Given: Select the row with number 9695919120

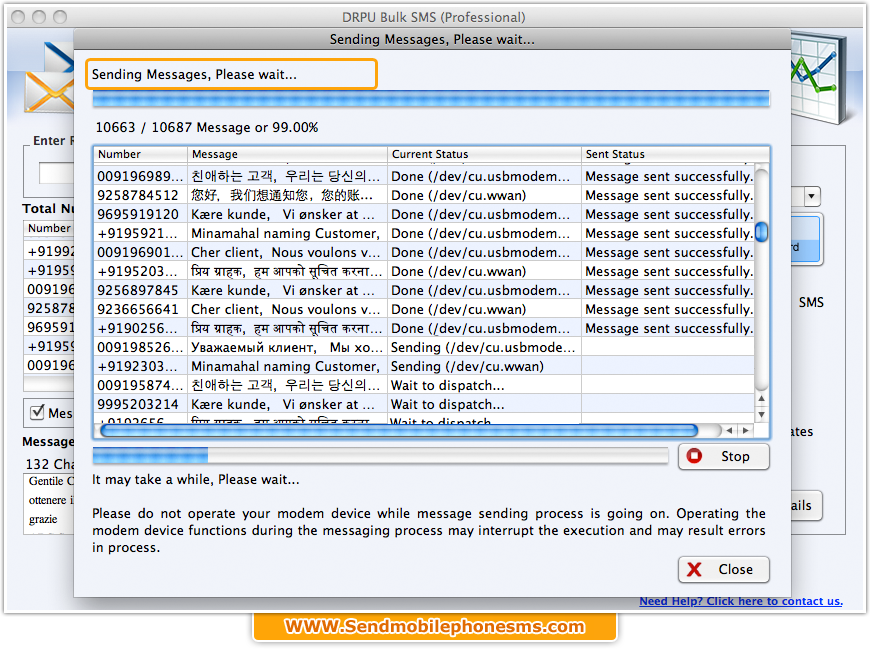Looking at the screenshot, I should (424, 214).
